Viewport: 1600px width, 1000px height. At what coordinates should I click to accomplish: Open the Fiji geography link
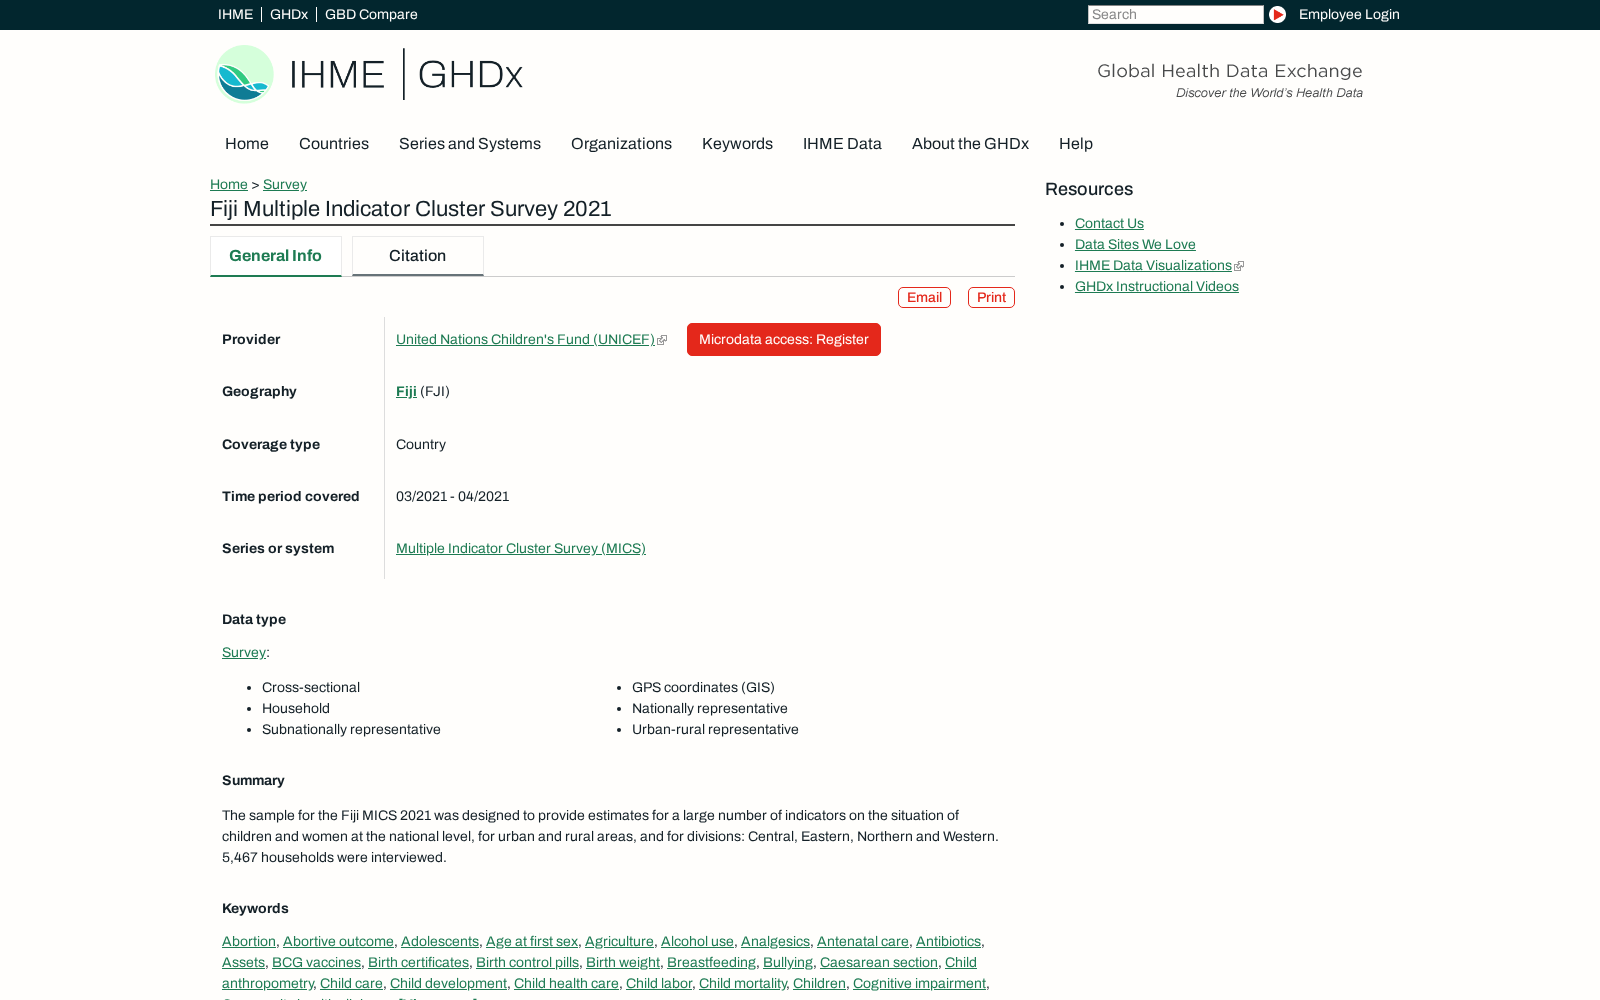406,391
